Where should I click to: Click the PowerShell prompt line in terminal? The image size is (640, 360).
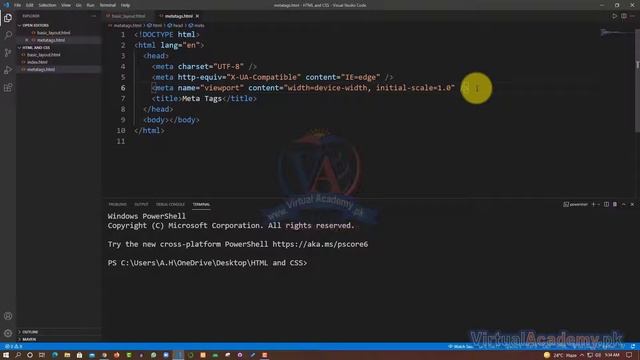207,263
